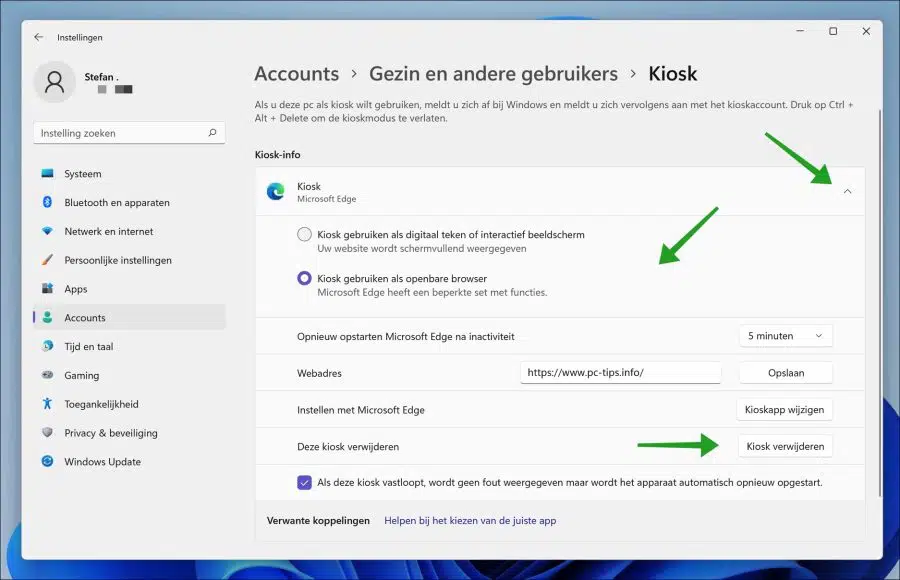
Task: Go to Tijd en taal settings
Action: [x=129, y=346]
